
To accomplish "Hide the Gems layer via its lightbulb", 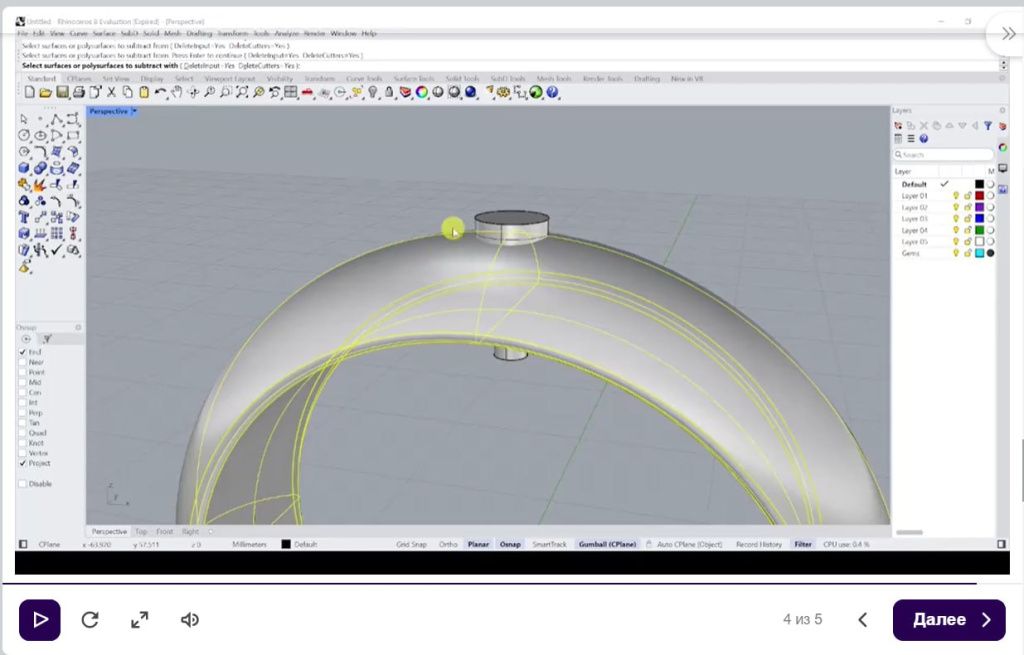I will pyautogui.click(x=956, y=253).
